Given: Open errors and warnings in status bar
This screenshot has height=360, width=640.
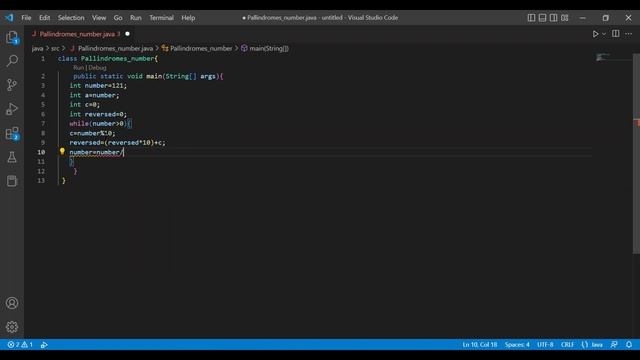Looking at the screenshot, I should pyautogui.click(x=20, y=344).
